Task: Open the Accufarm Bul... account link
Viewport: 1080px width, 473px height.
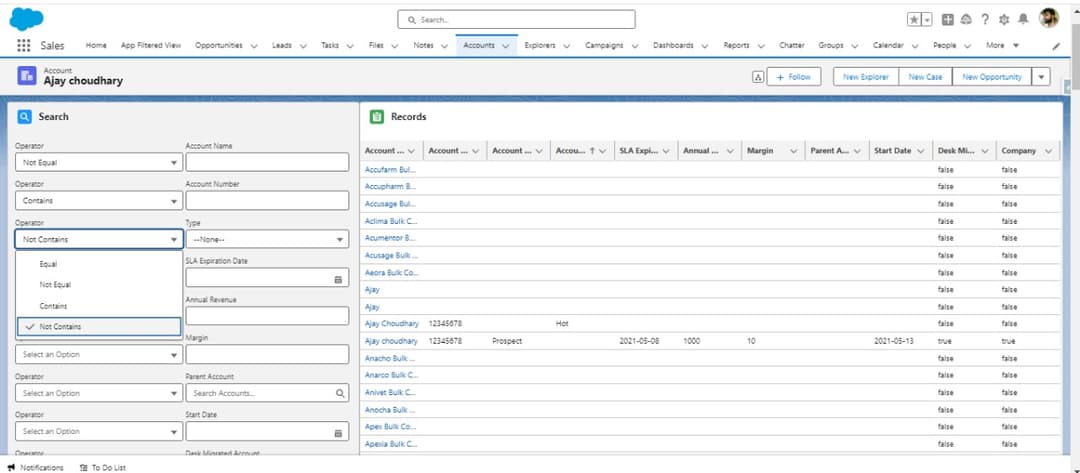Action: pyautogui.click(x=391, y=169)
